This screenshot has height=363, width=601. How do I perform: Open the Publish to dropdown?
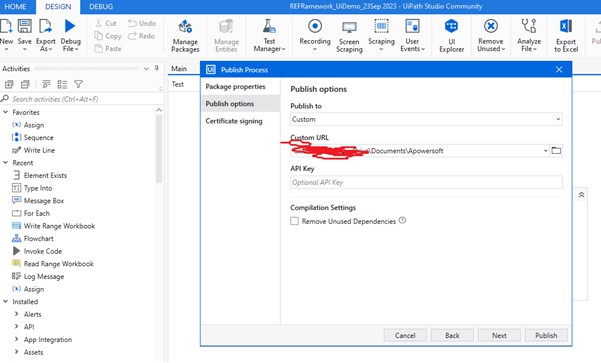(426, 119)
